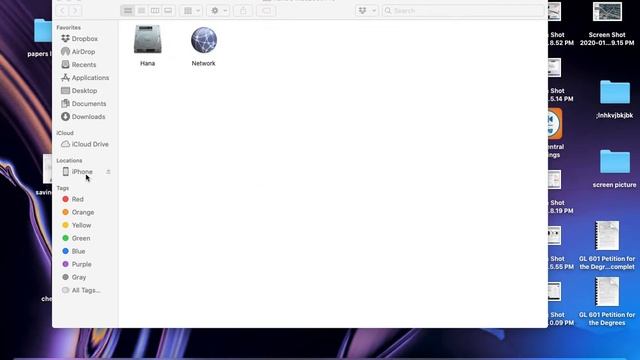Image resolution: width=640 pixels, height=360 pixels.
Task: Open iCloud Drive in the sidebar
Action: pos(90,144)
